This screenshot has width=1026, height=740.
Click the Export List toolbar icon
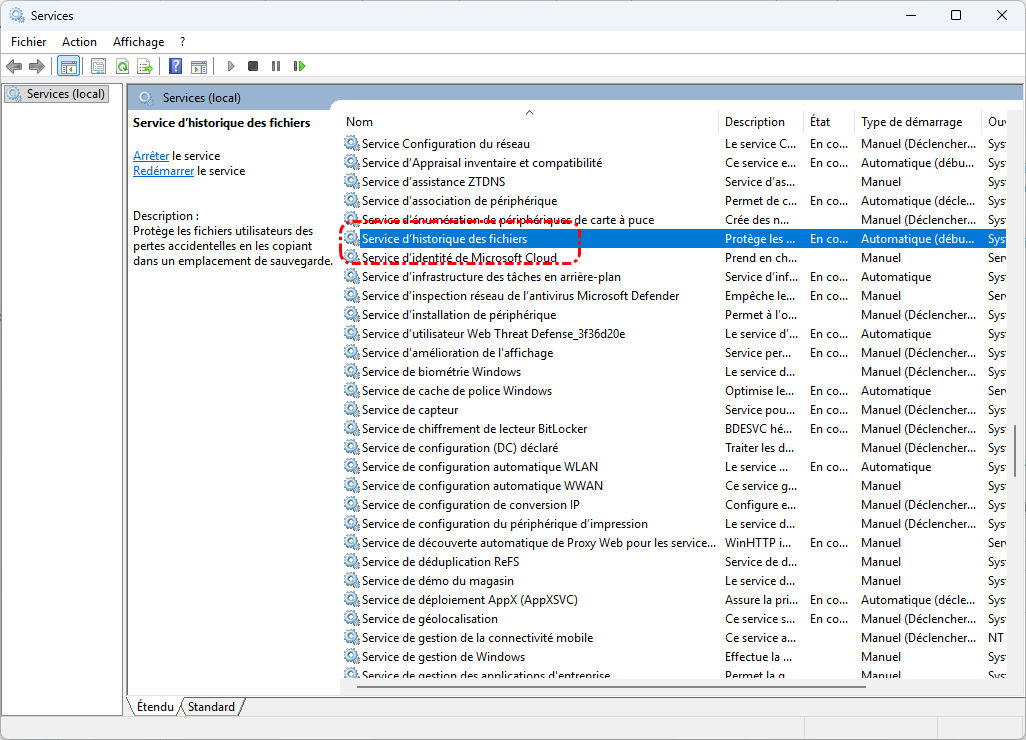click(x=144, y=66)
